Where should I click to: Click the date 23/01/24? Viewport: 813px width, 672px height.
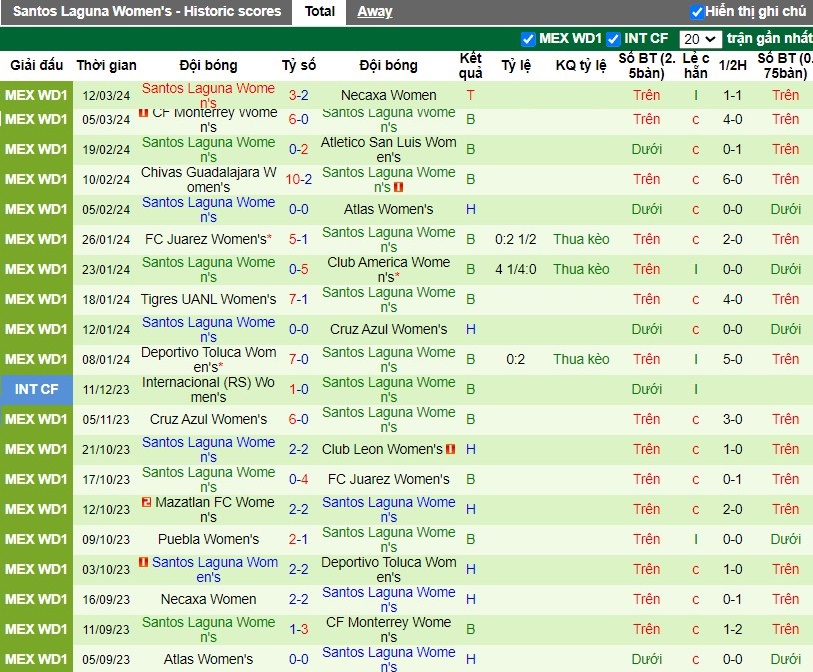point(106,269)
